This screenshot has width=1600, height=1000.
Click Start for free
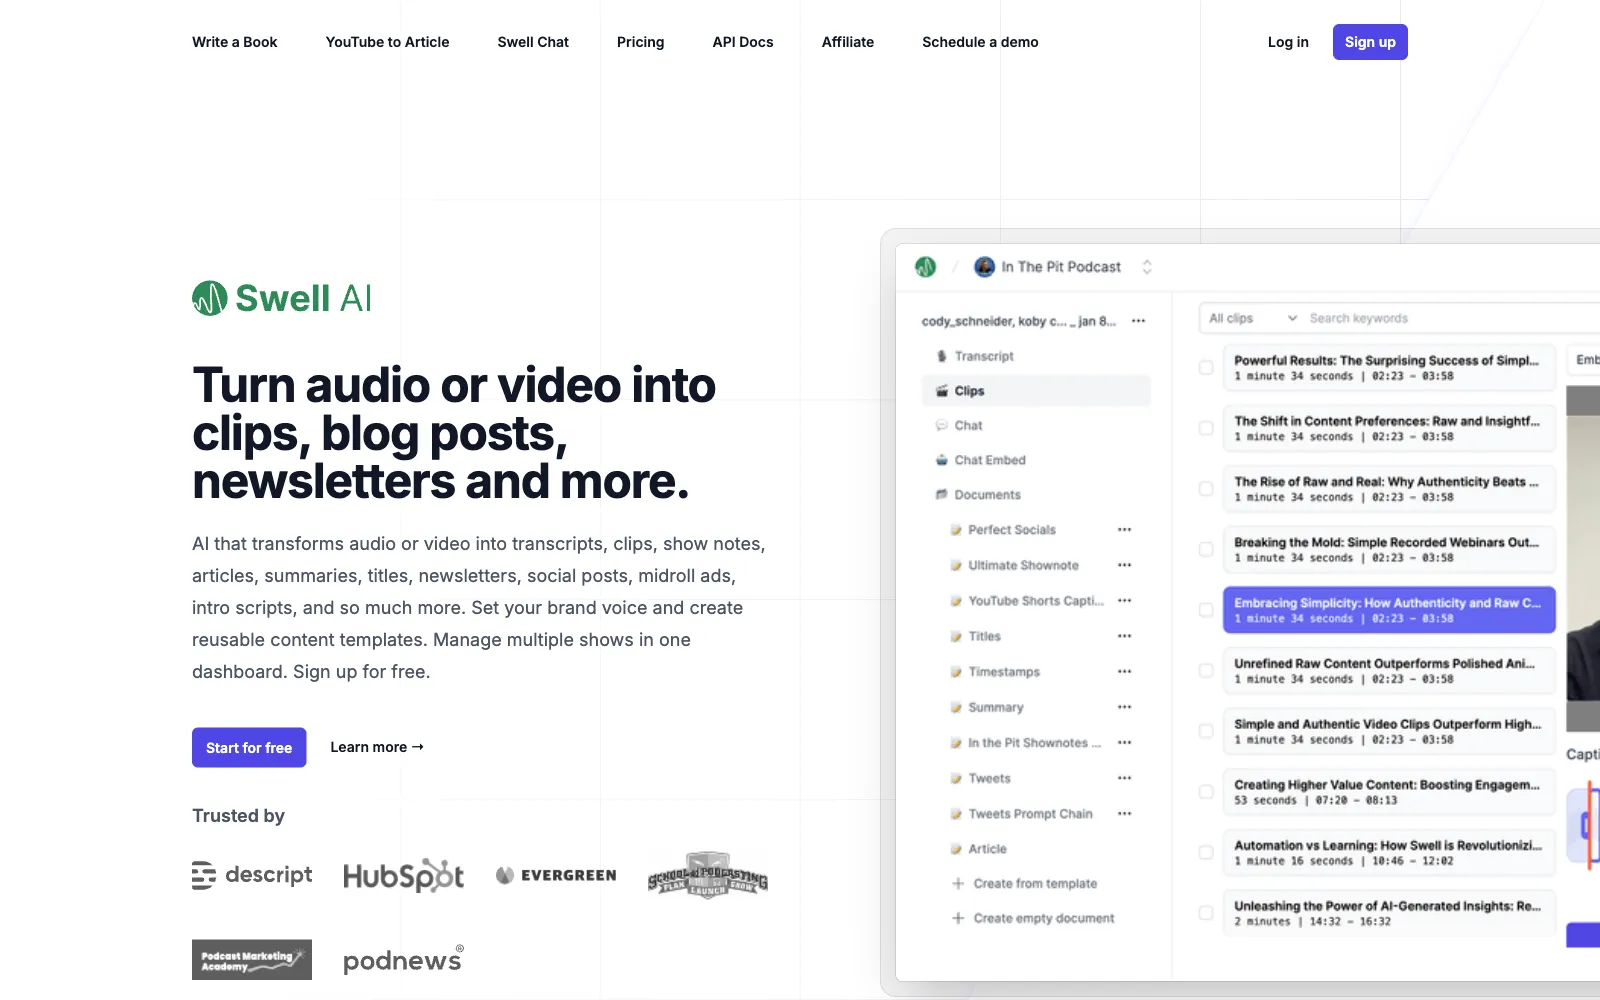(249, 747)
